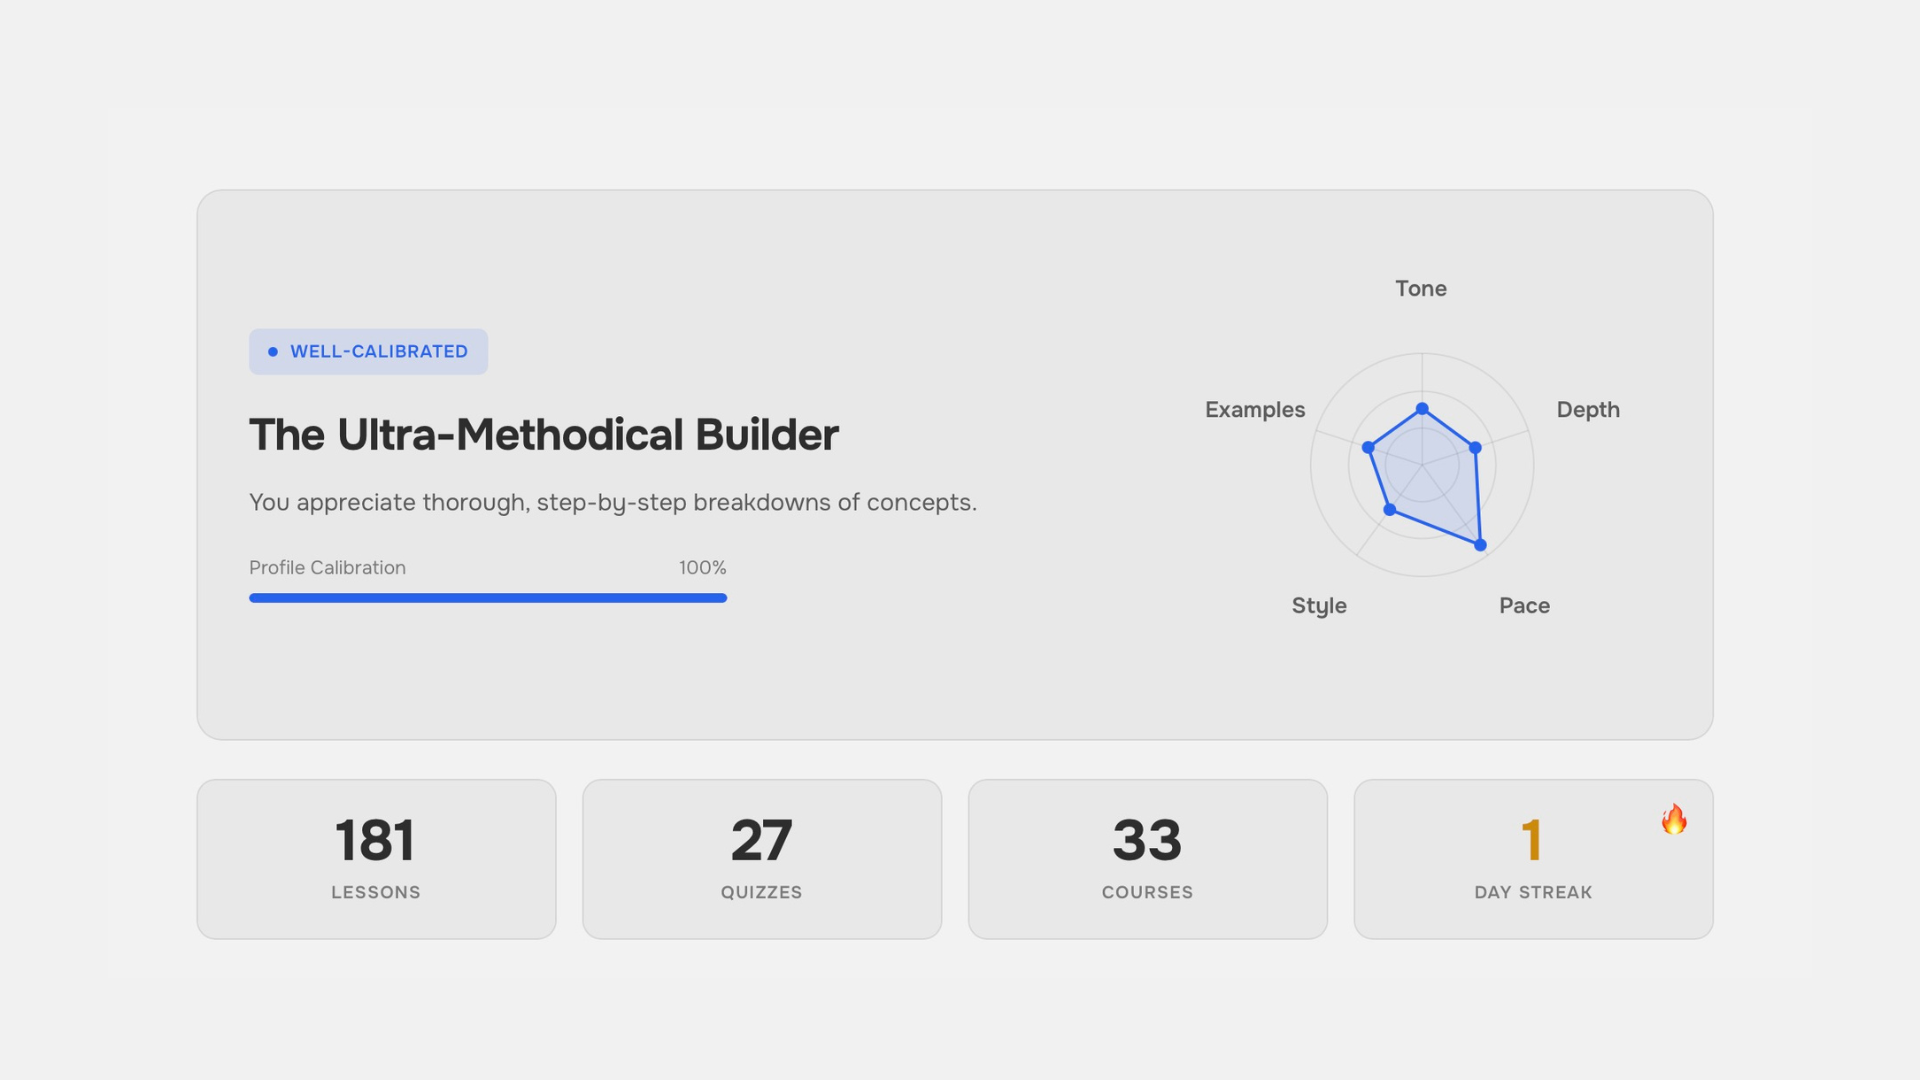This screenshot has width=1920, height=1080.
Task: Click the Tone data point on radar chart
Action: pos(1422,409)
